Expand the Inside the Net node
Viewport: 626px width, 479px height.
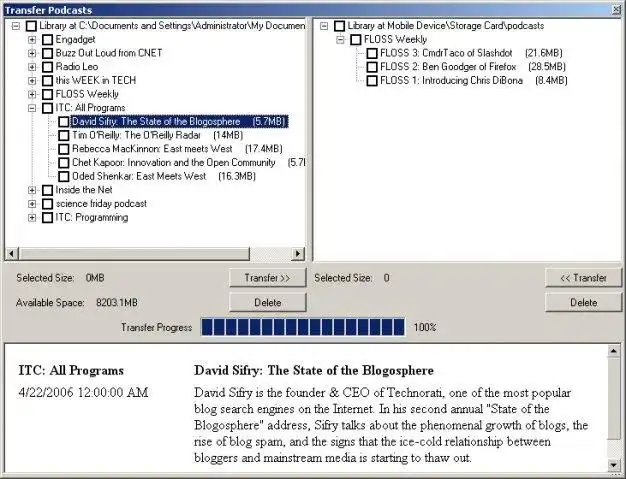coord(32,190)
